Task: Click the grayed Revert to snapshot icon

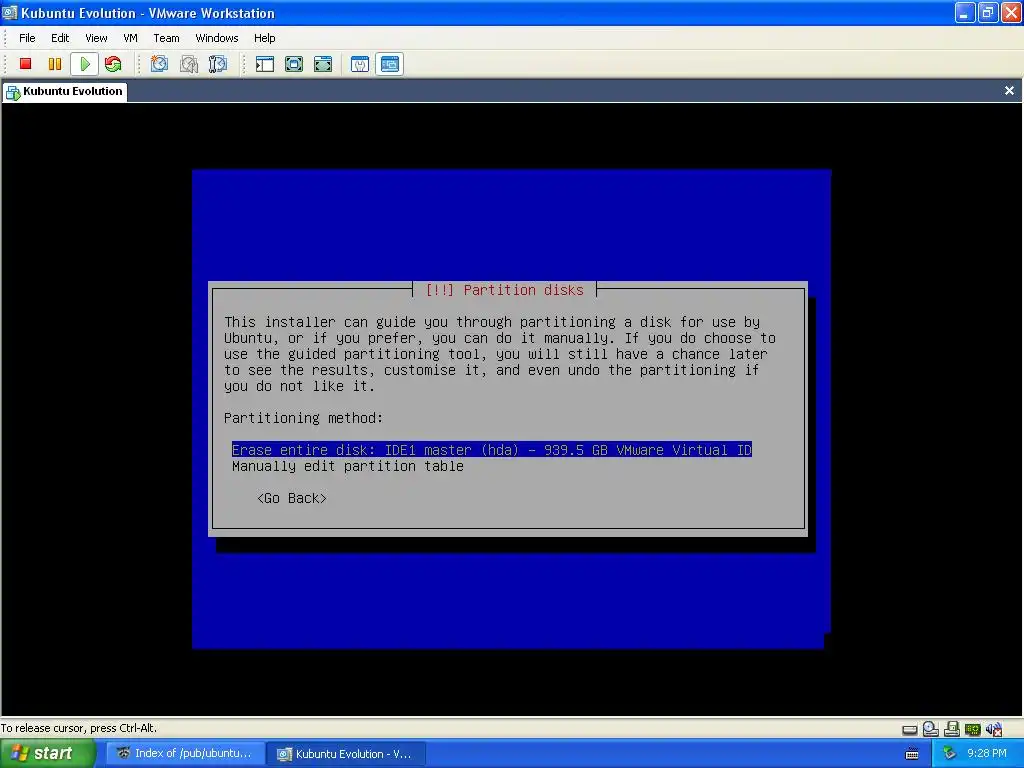Action: point(189,64)
